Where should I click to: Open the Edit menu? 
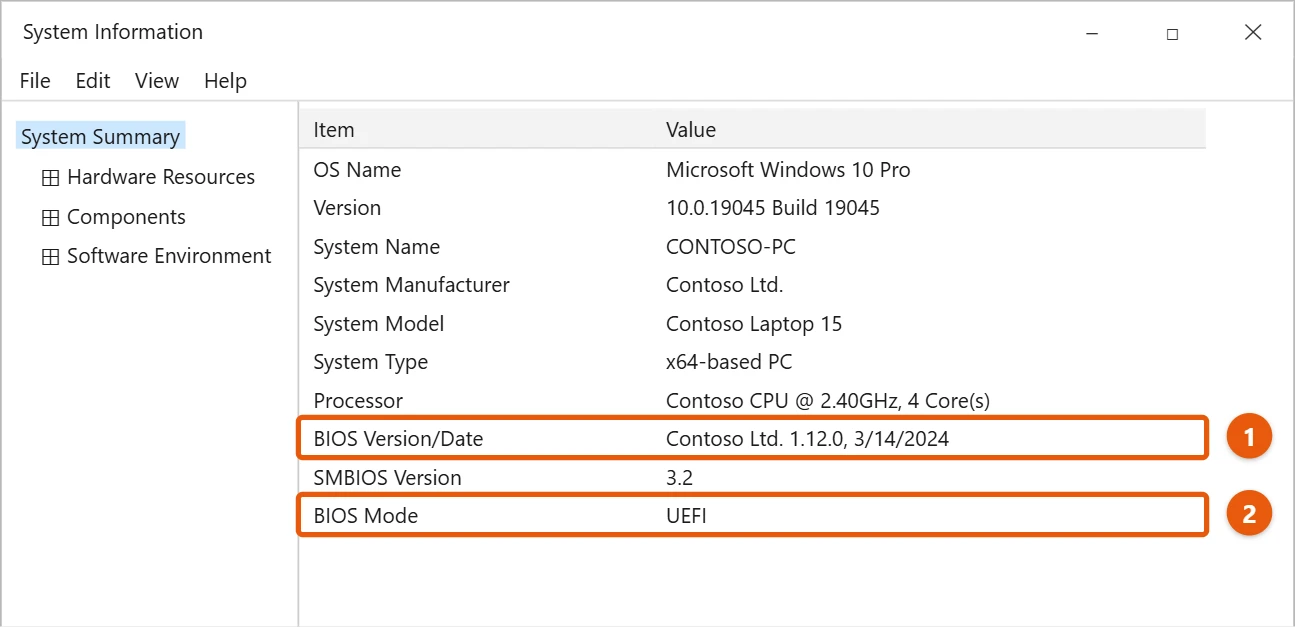tap(93, 81)
